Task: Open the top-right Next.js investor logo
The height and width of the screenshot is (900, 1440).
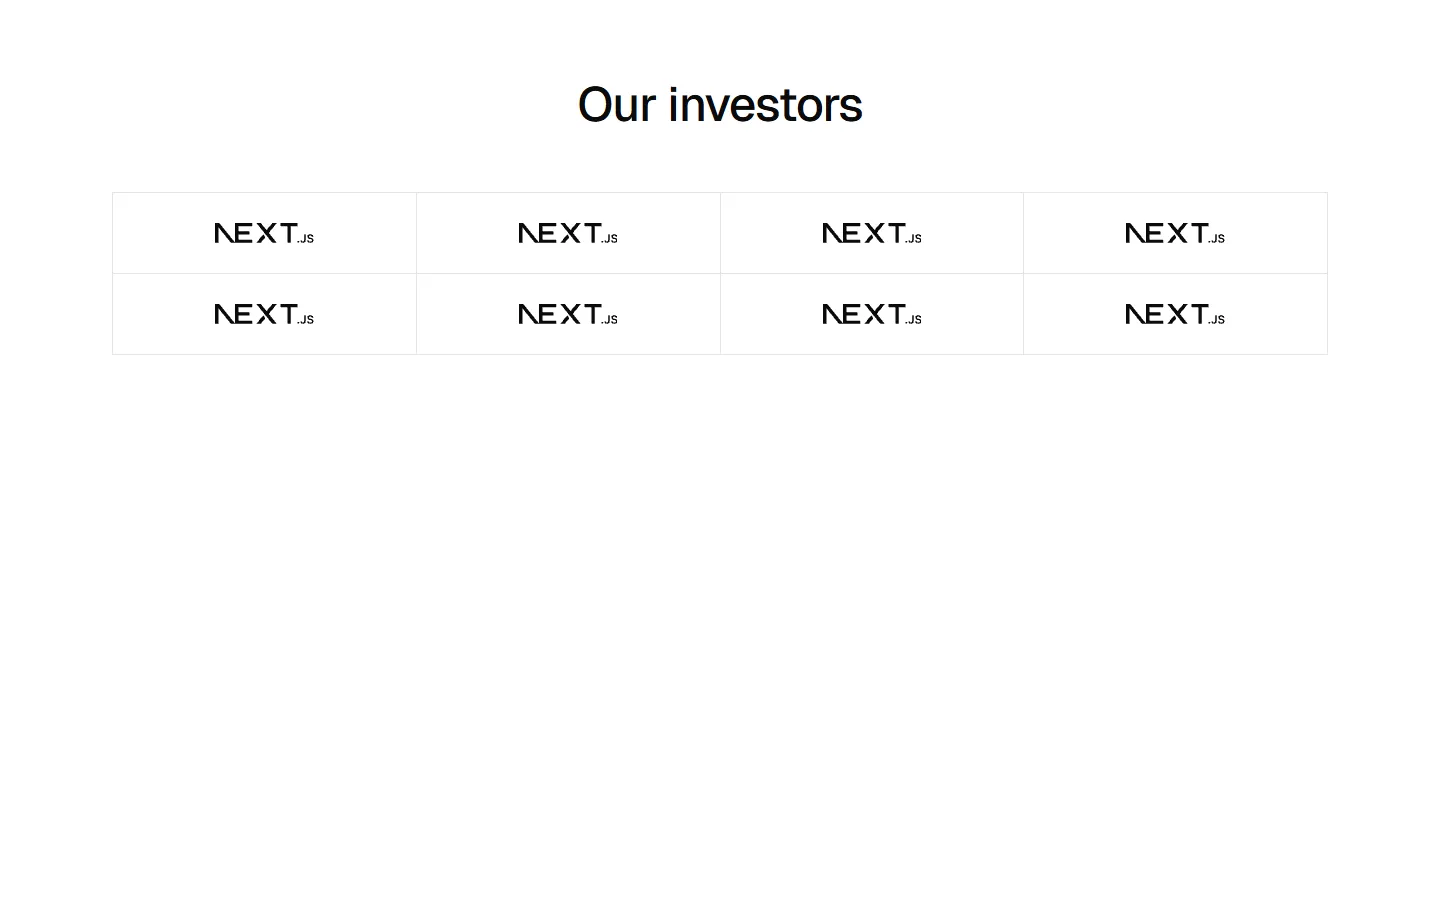Action: pyautogui.click(x=1175, y=233)
